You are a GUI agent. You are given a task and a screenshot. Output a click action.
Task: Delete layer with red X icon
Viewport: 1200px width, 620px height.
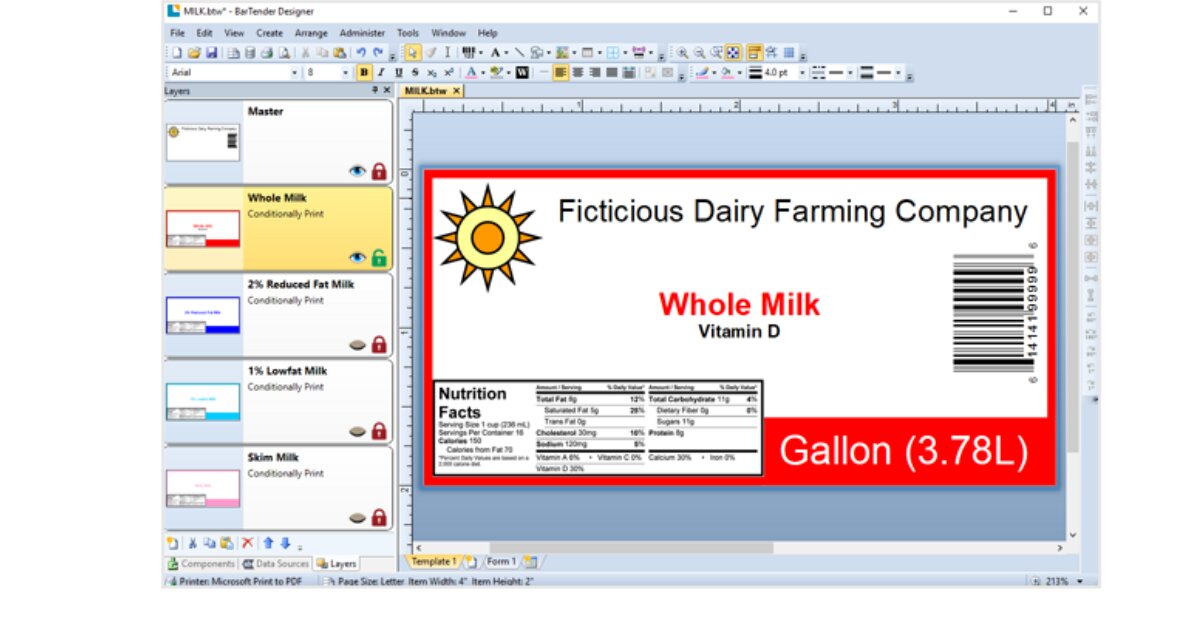pyautogui.click(x=248, y=543)
